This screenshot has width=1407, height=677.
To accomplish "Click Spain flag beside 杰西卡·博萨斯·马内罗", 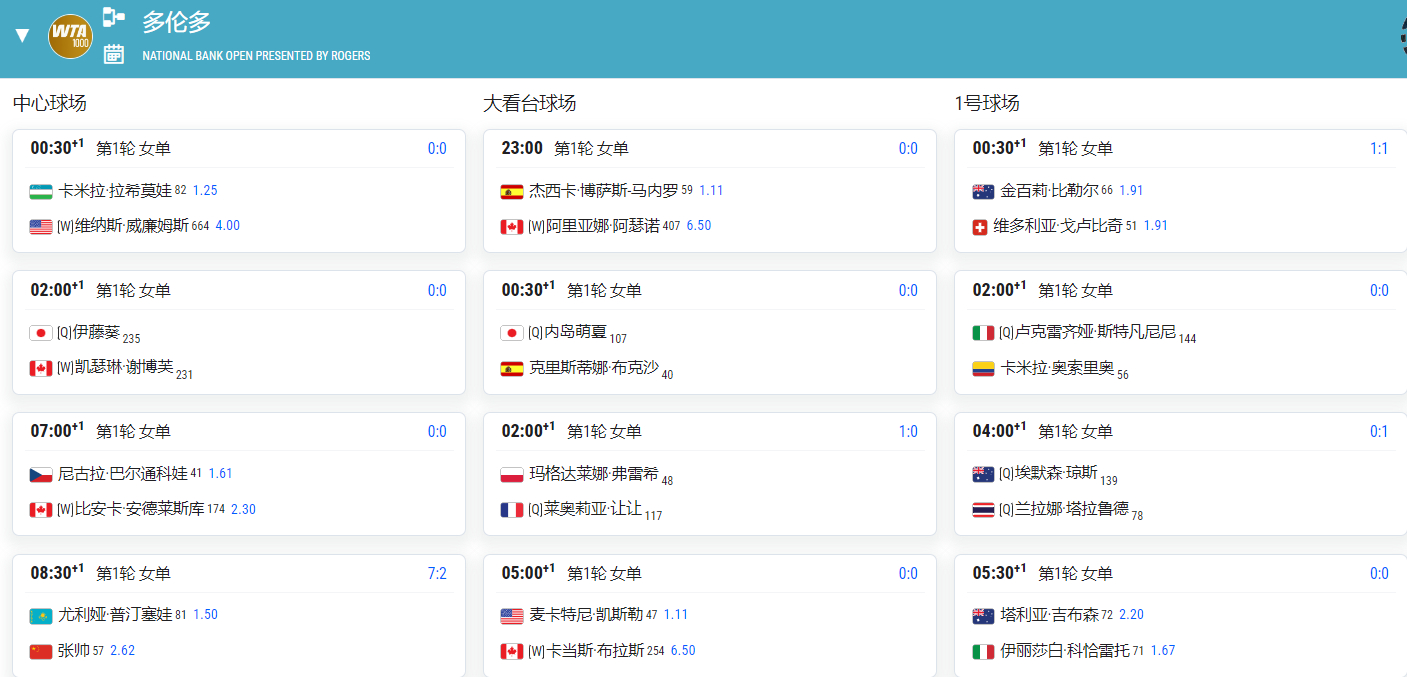I will coord(512,191).
